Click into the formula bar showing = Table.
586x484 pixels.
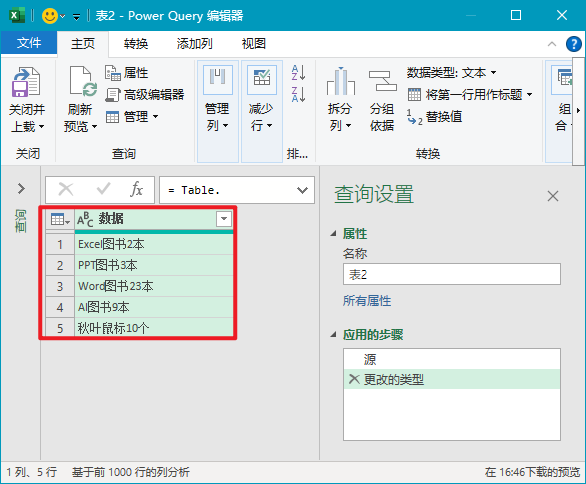coord(228,190)
